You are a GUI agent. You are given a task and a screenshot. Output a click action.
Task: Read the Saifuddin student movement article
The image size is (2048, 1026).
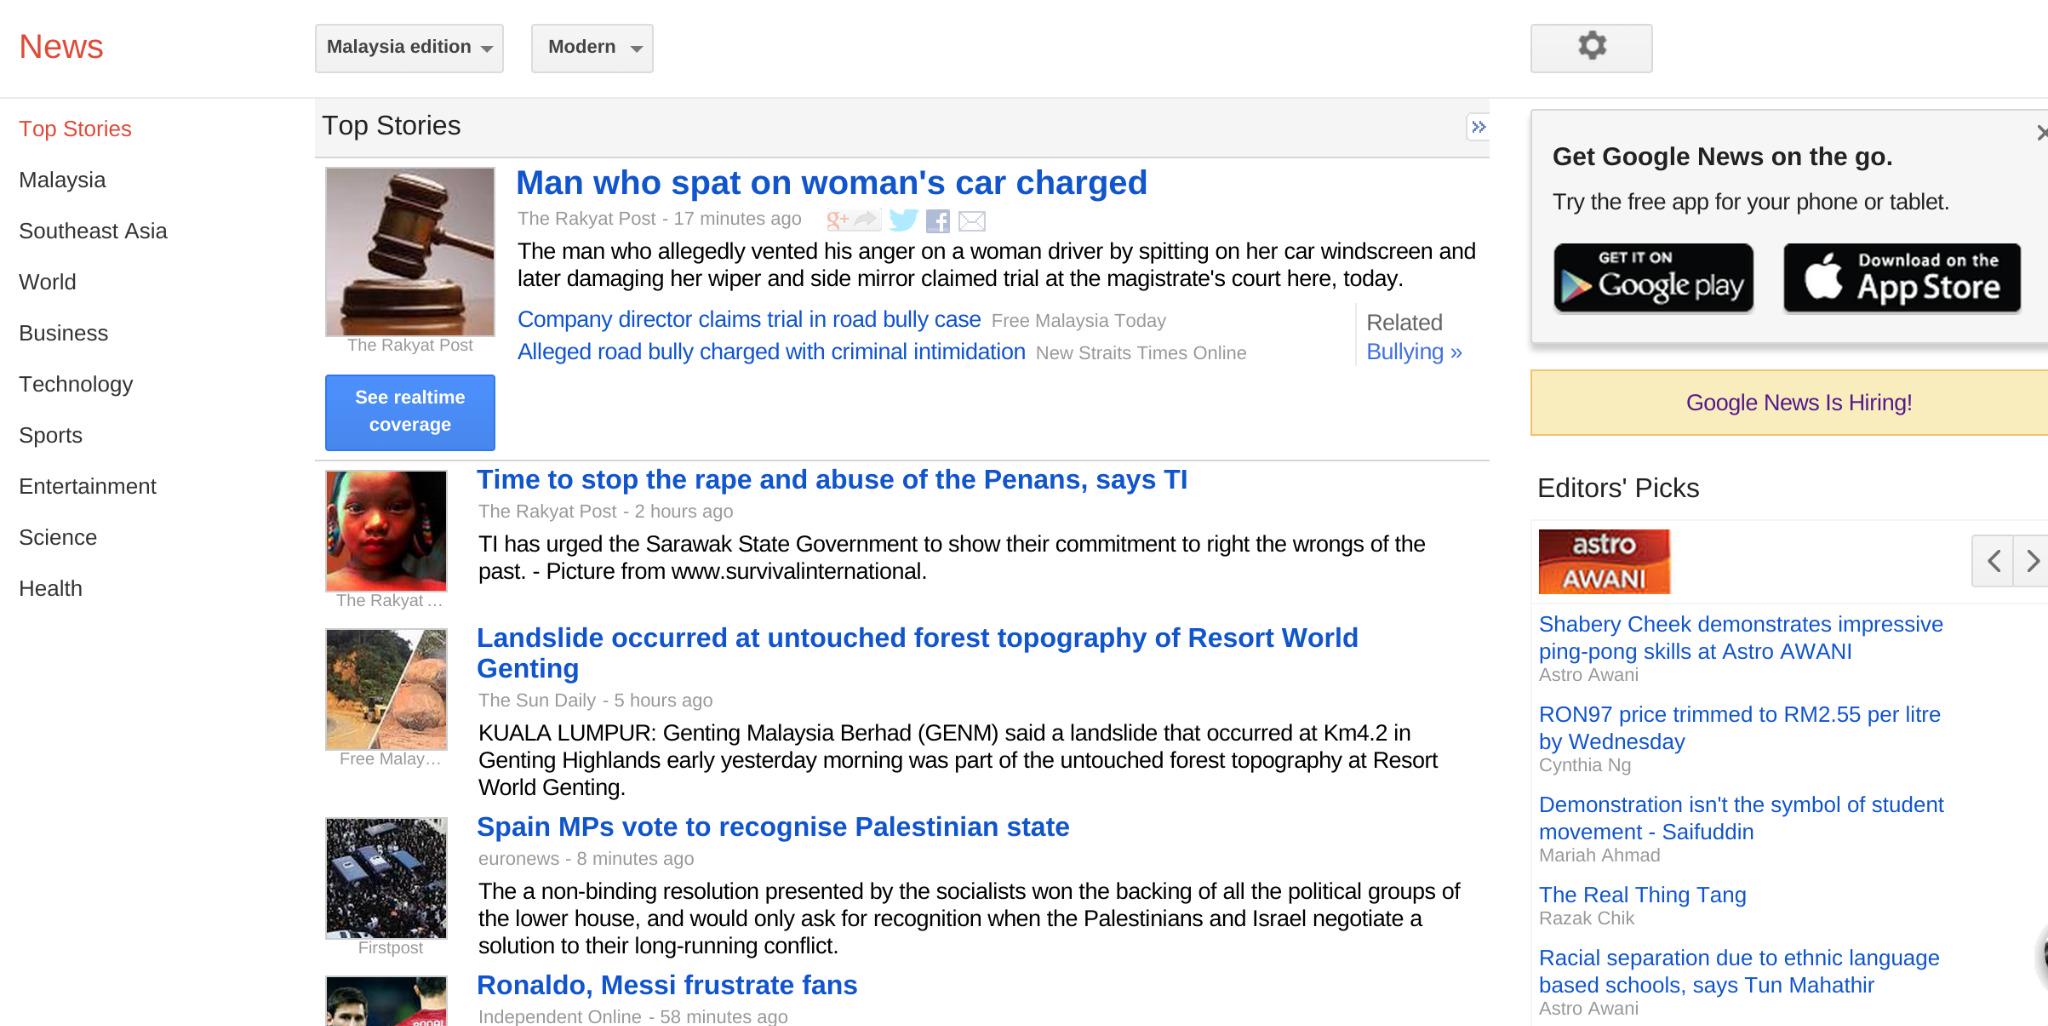click(x=1741, y=818)
